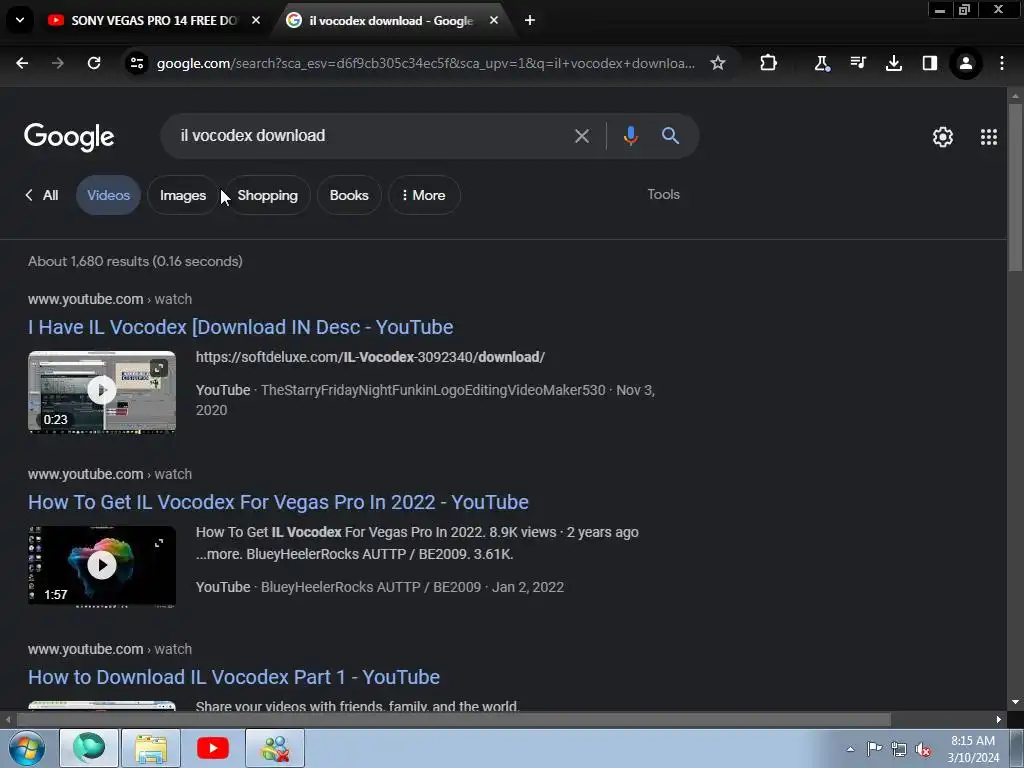1024x768 pixels.
Task: Click TheStarryFridayNightFunkin channel name text
Action: pyautogui.click(x=433, y=390)
